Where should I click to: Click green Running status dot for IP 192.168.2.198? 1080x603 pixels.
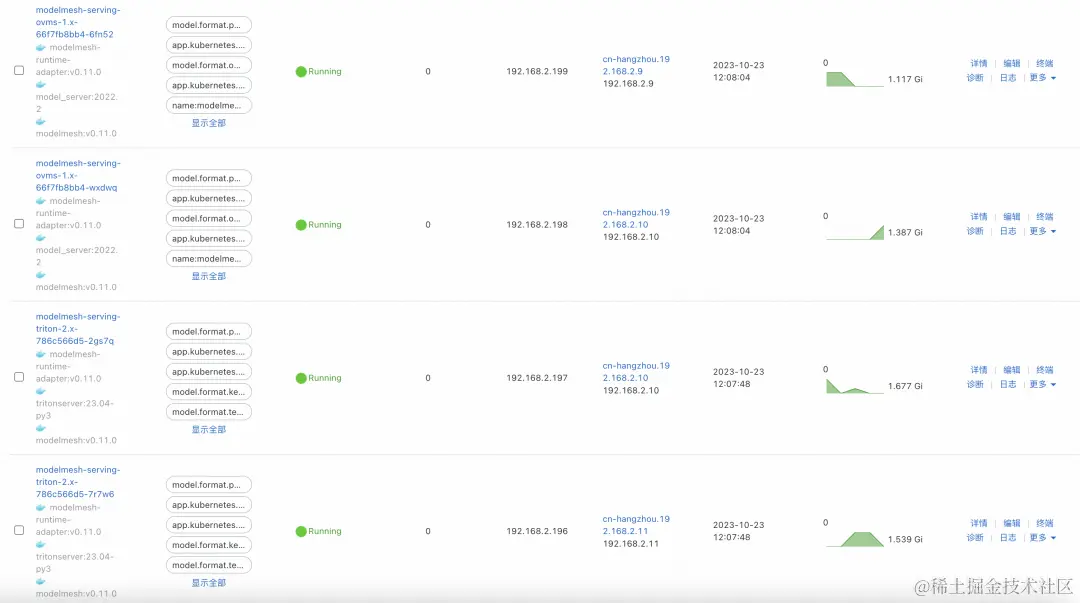tap(301, 225)
